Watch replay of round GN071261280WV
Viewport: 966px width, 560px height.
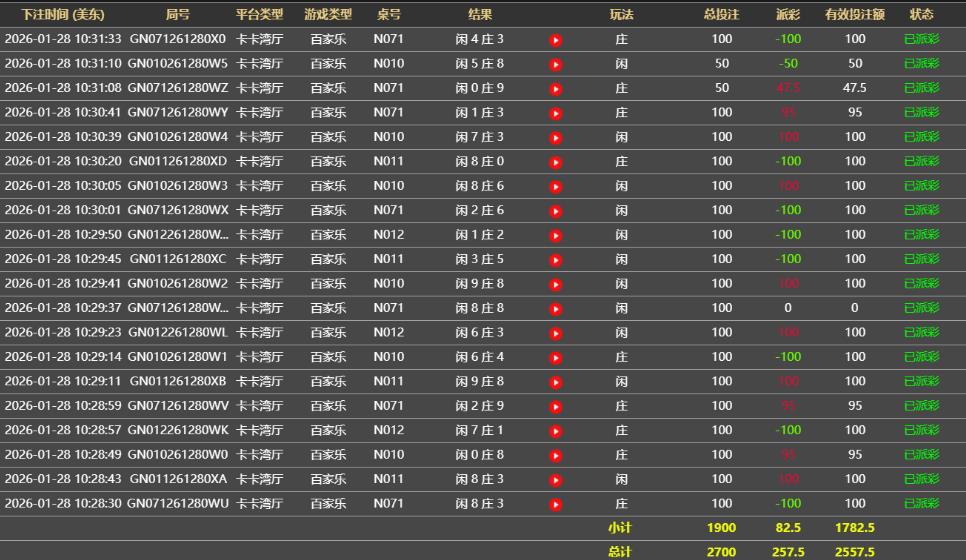click(556, 406)
